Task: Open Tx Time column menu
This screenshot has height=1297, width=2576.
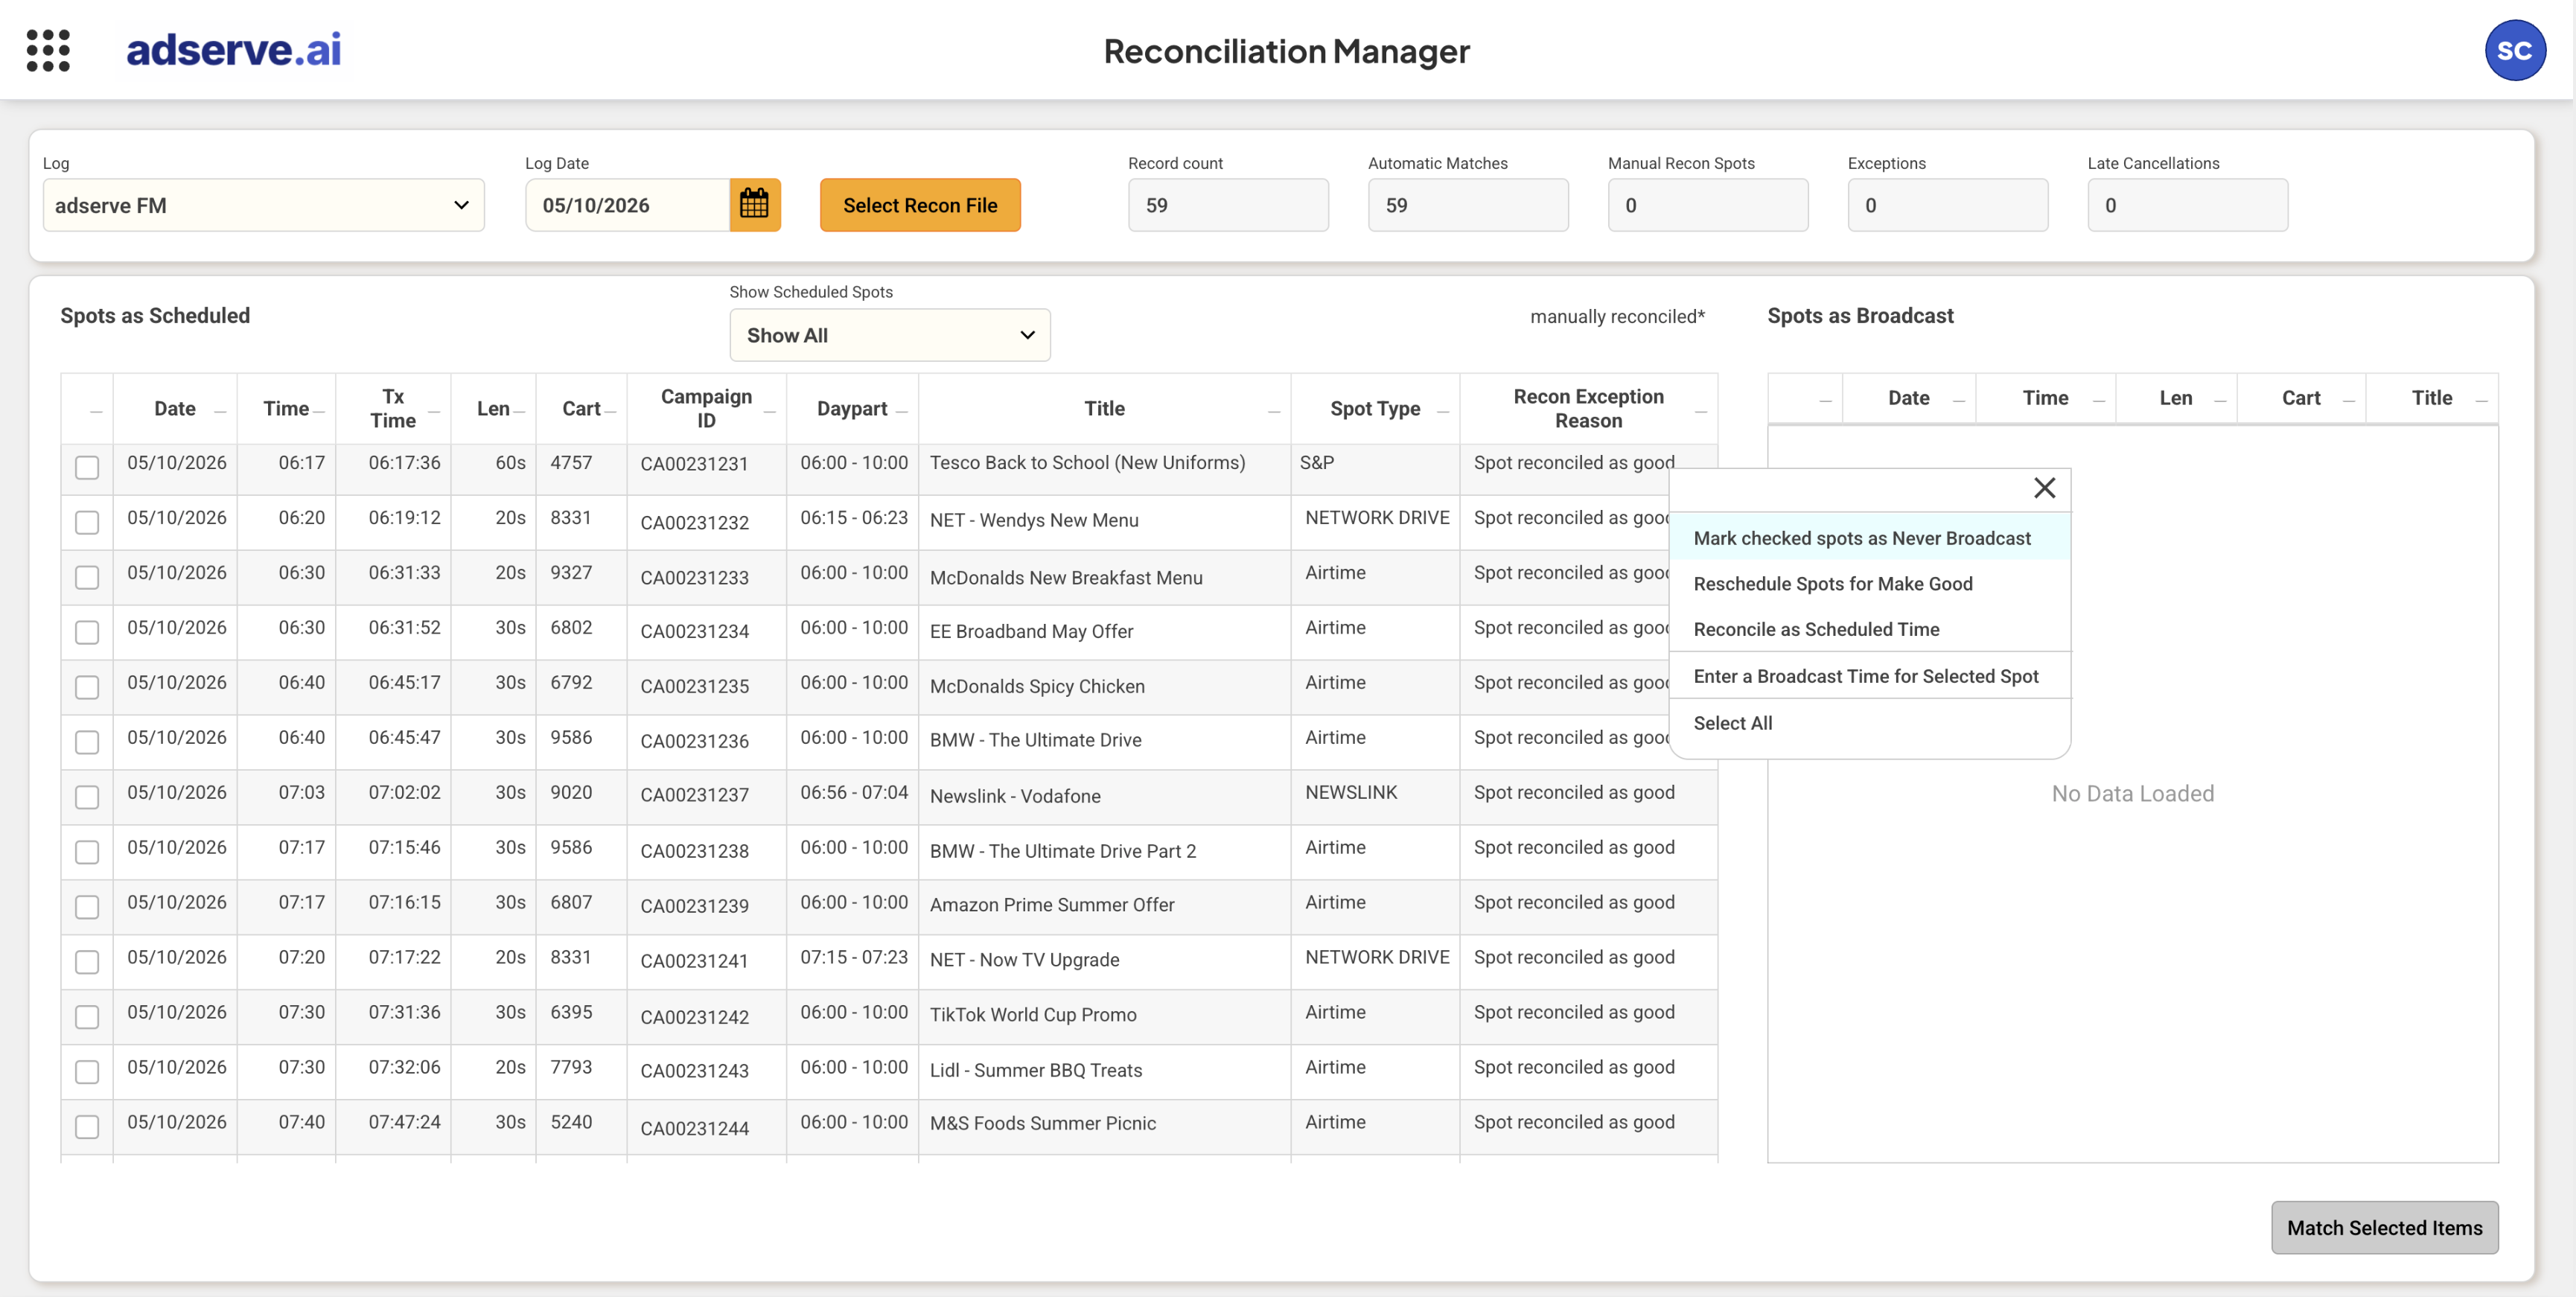Action: pyautogui.click(x=434, y=411)
